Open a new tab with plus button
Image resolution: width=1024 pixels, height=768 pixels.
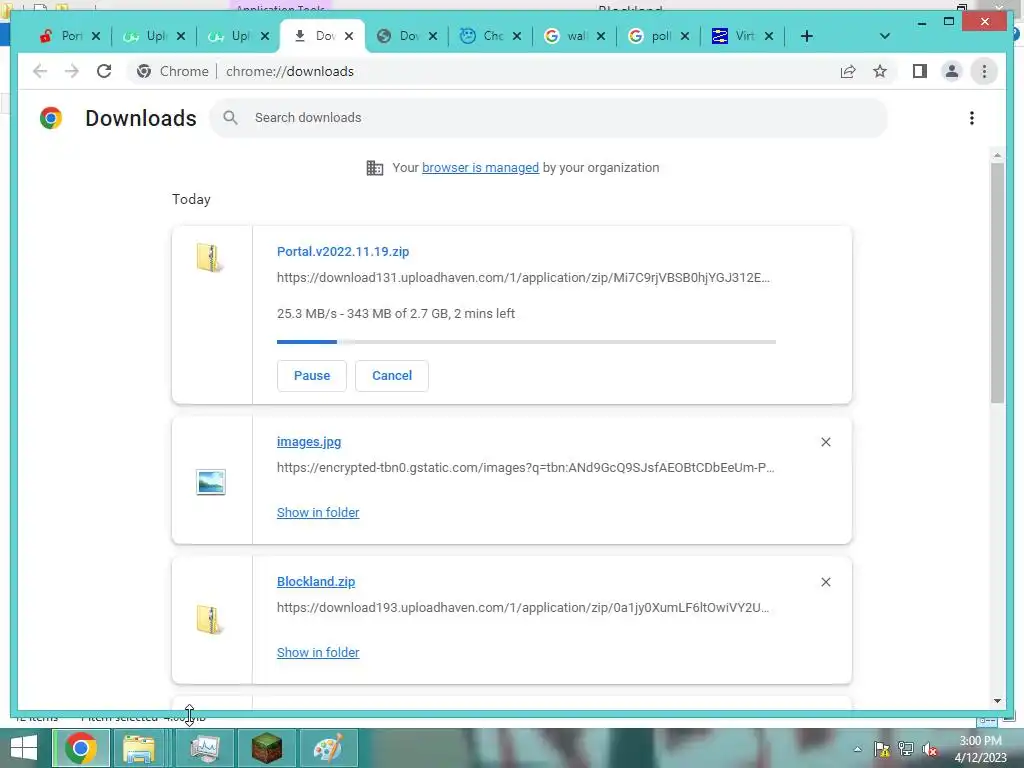807,36
